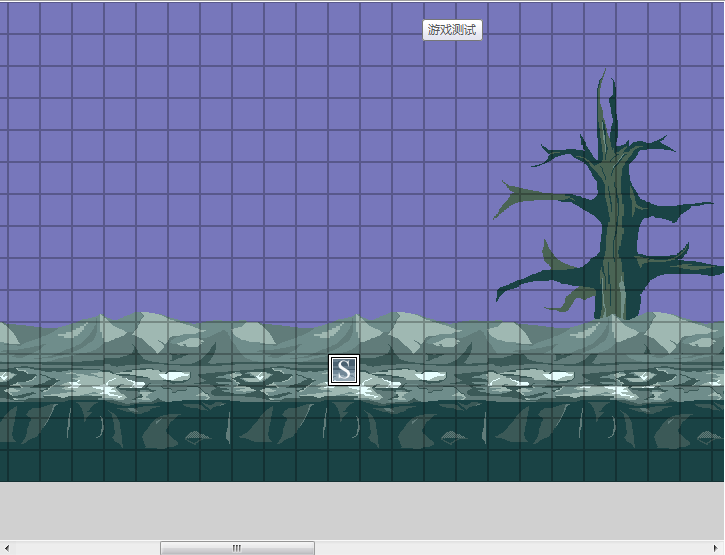
Task: Select the tile immediately left of S marker
Action: (x=312, y=370)
